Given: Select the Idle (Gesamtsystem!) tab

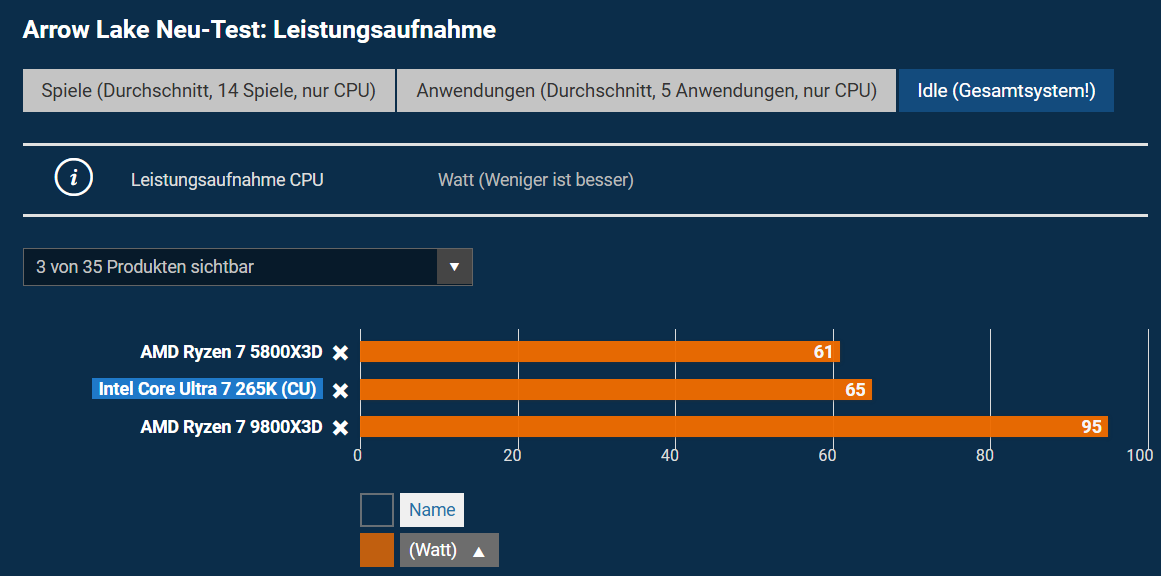Looking at the screenshot, I should click(1006, 91).
